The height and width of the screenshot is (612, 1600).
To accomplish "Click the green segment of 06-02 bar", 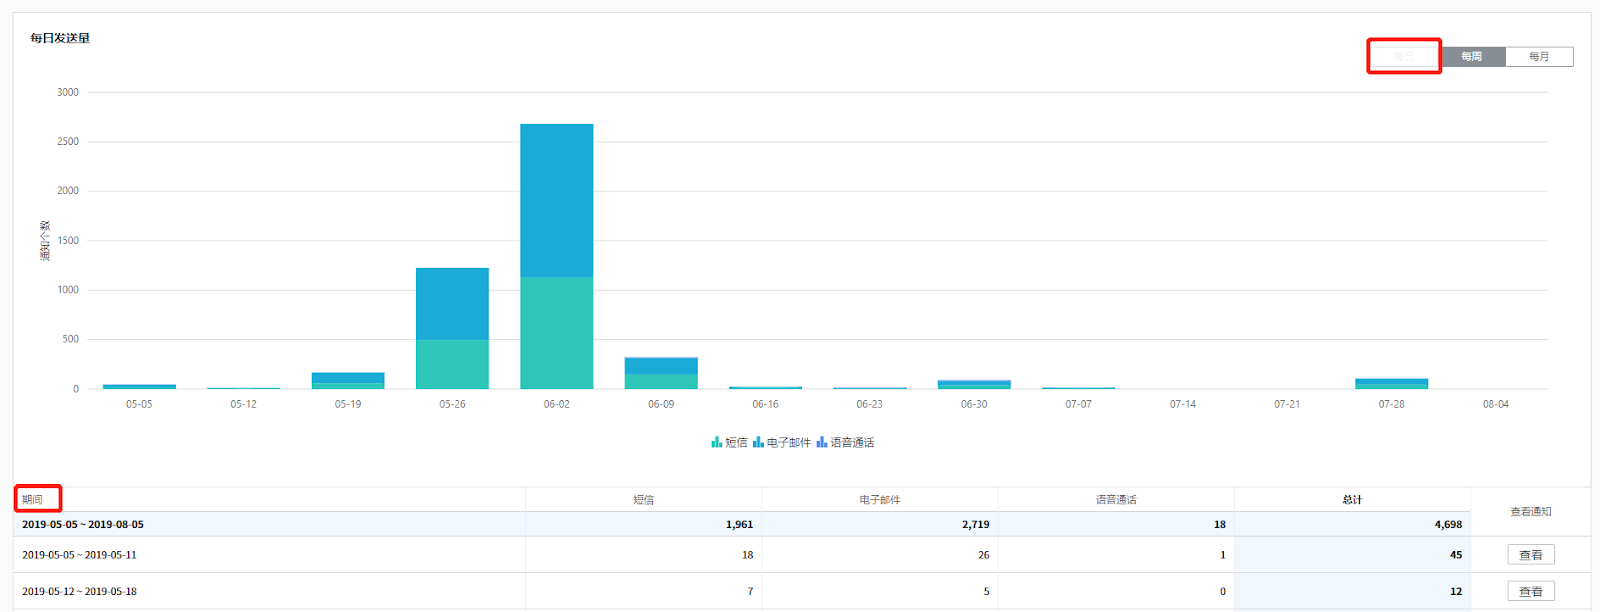I will pyautogui.click(x=556, y=333).
